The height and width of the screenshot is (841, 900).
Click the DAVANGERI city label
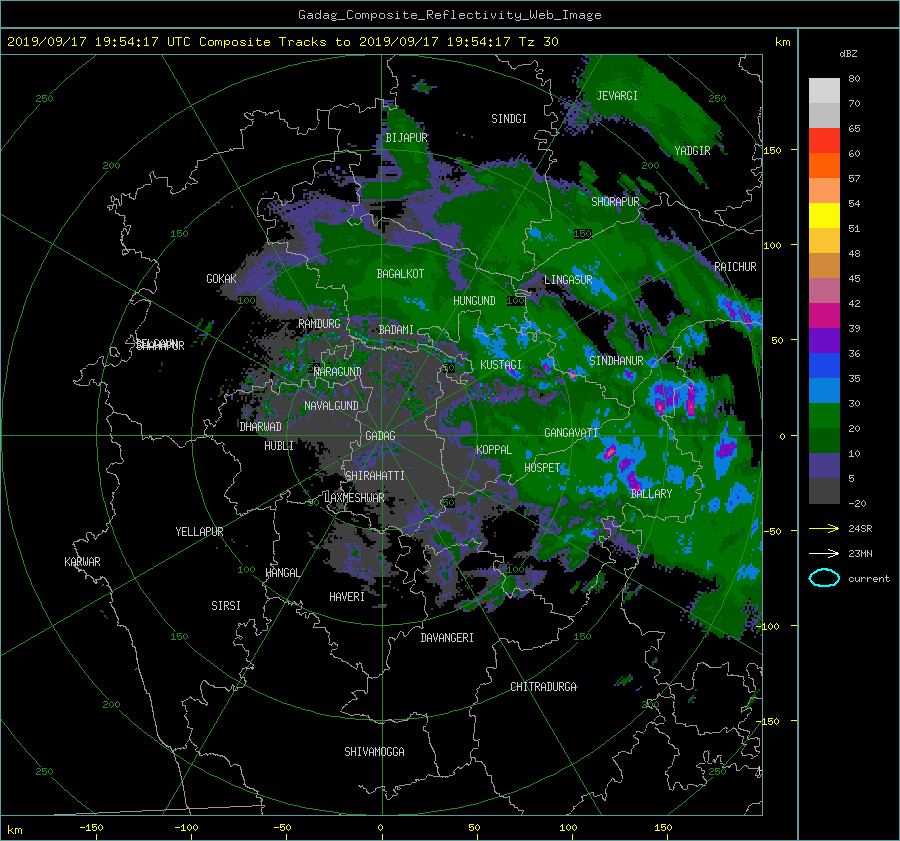447,638
